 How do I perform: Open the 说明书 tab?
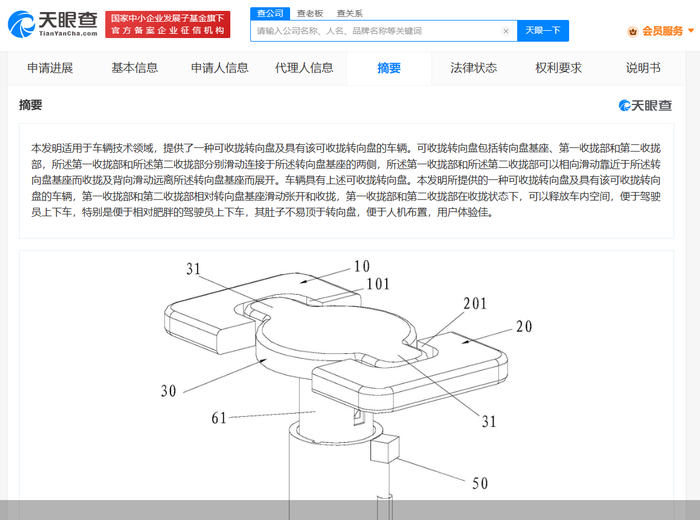coord(643,68)
